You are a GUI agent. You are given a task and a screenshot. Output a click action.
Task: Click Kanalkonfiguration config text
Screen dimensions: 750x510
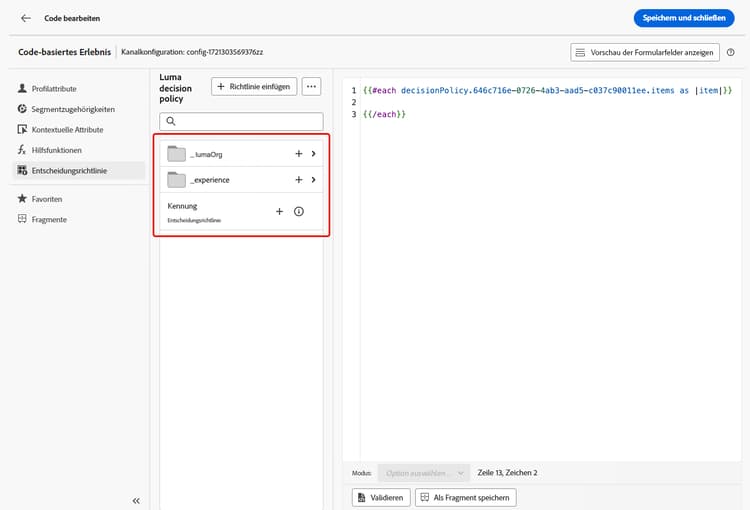coord(192,52)
